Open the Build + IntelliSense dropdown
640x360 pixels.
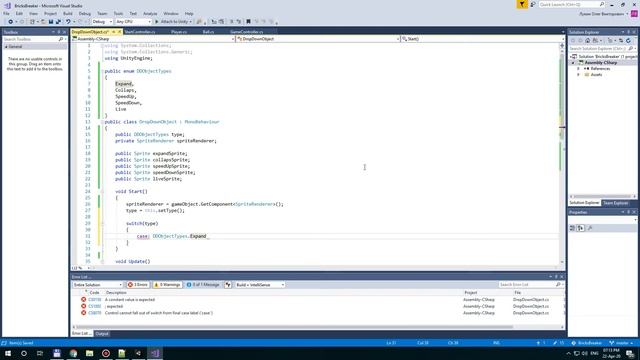point(260,285)
